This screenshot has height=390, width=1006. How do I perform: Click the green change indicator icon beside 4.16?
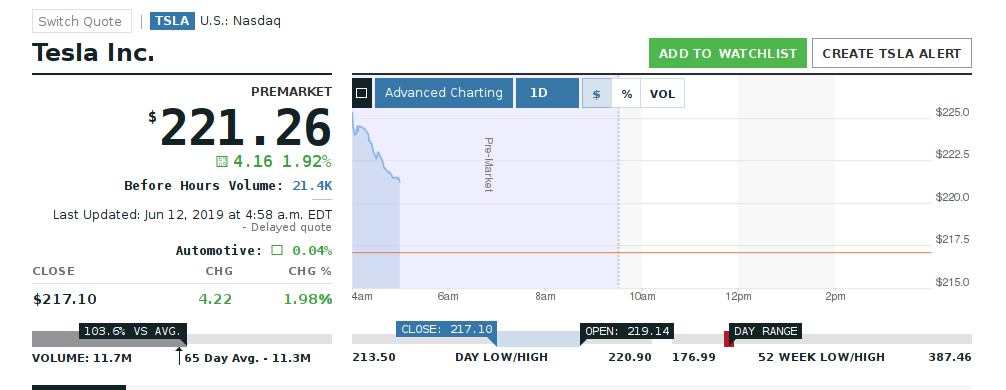coord(222,161)
